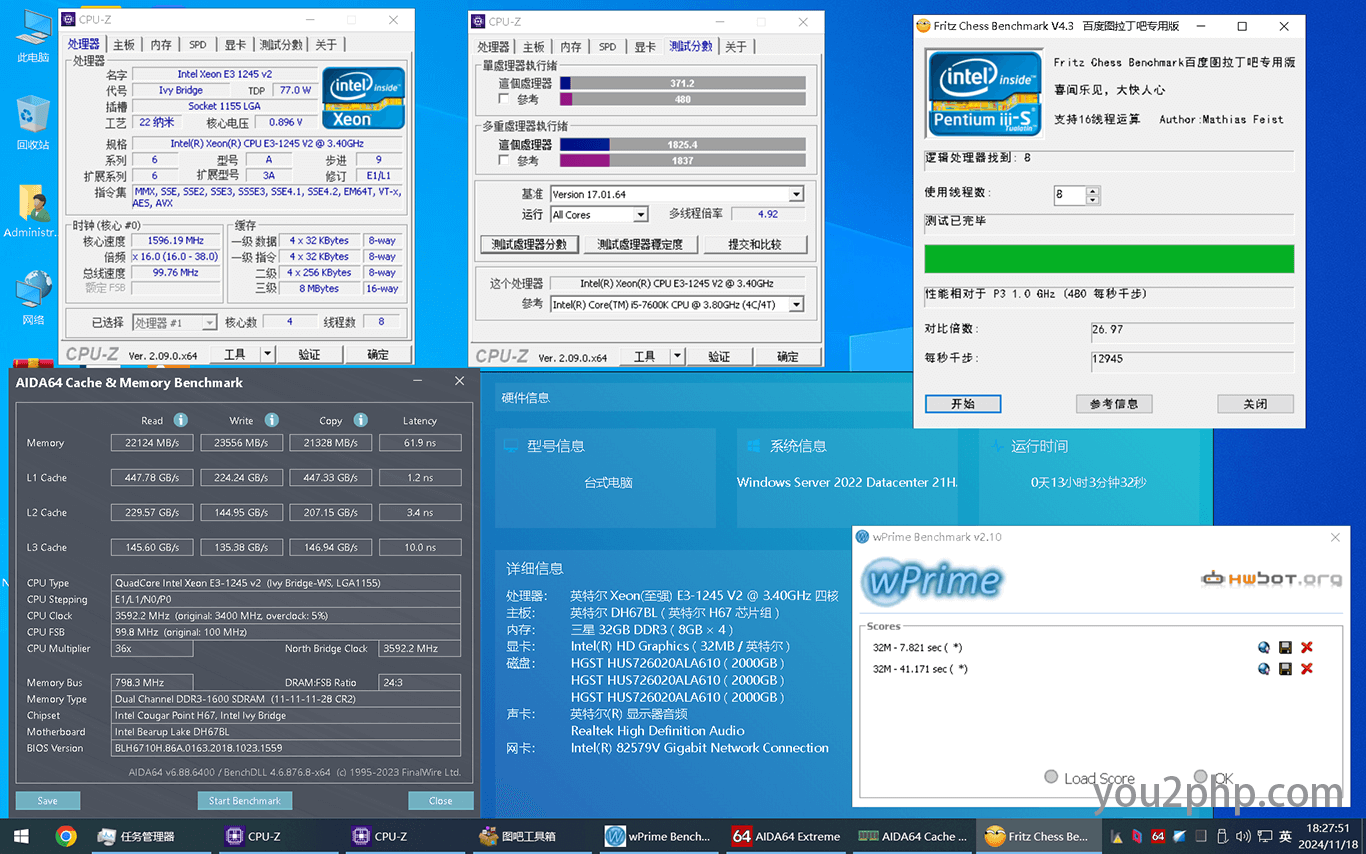Click the 英 input method indicator
The image size is (1366, 854).
[1285, 836]
